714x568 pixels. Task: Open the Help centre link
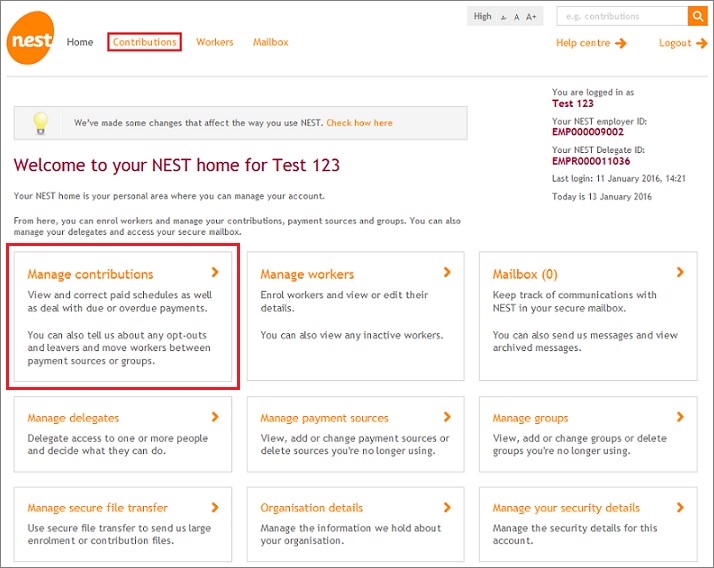click(x=583, y=43)
